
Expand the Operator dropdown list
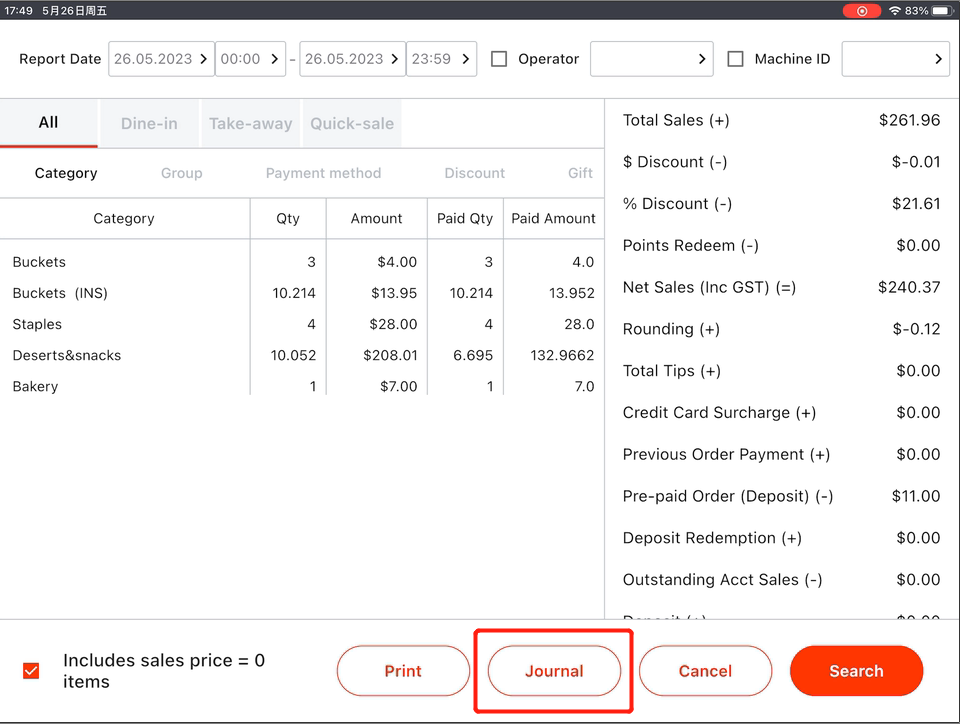pos(651,59)
